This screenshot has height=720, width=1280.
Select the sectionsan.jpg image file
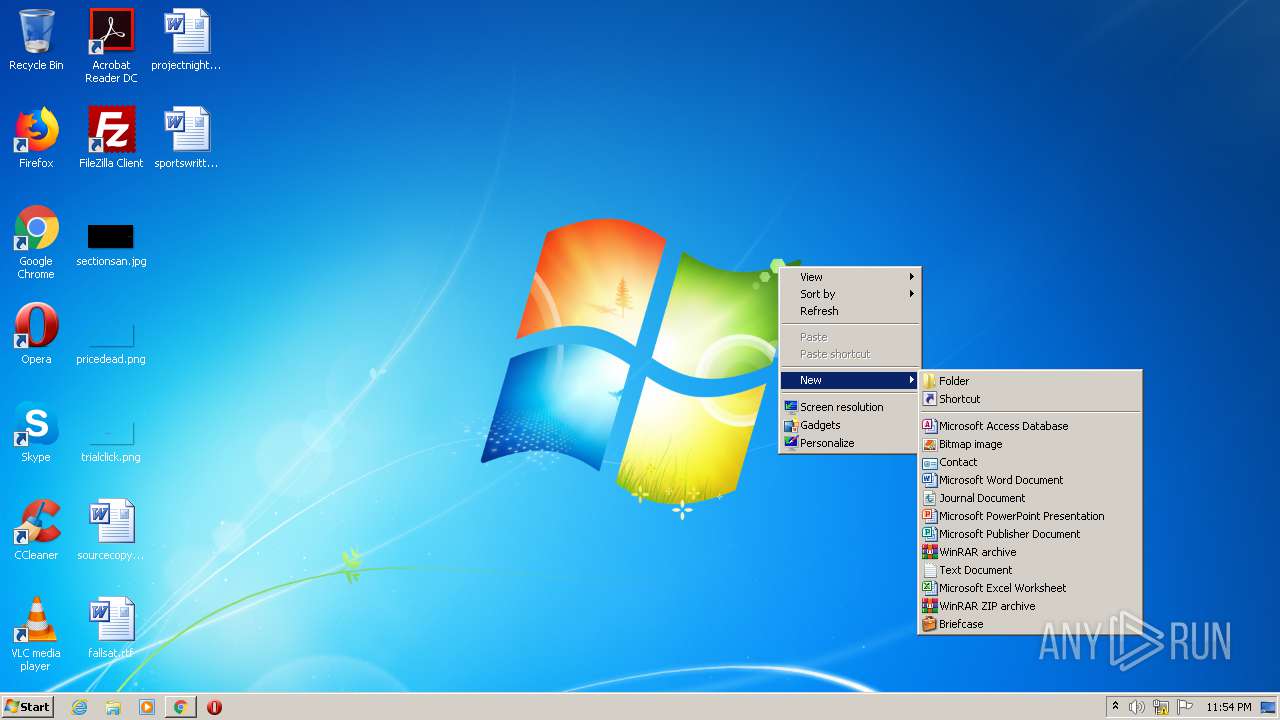pyautogui.click(x=111, y=245)
